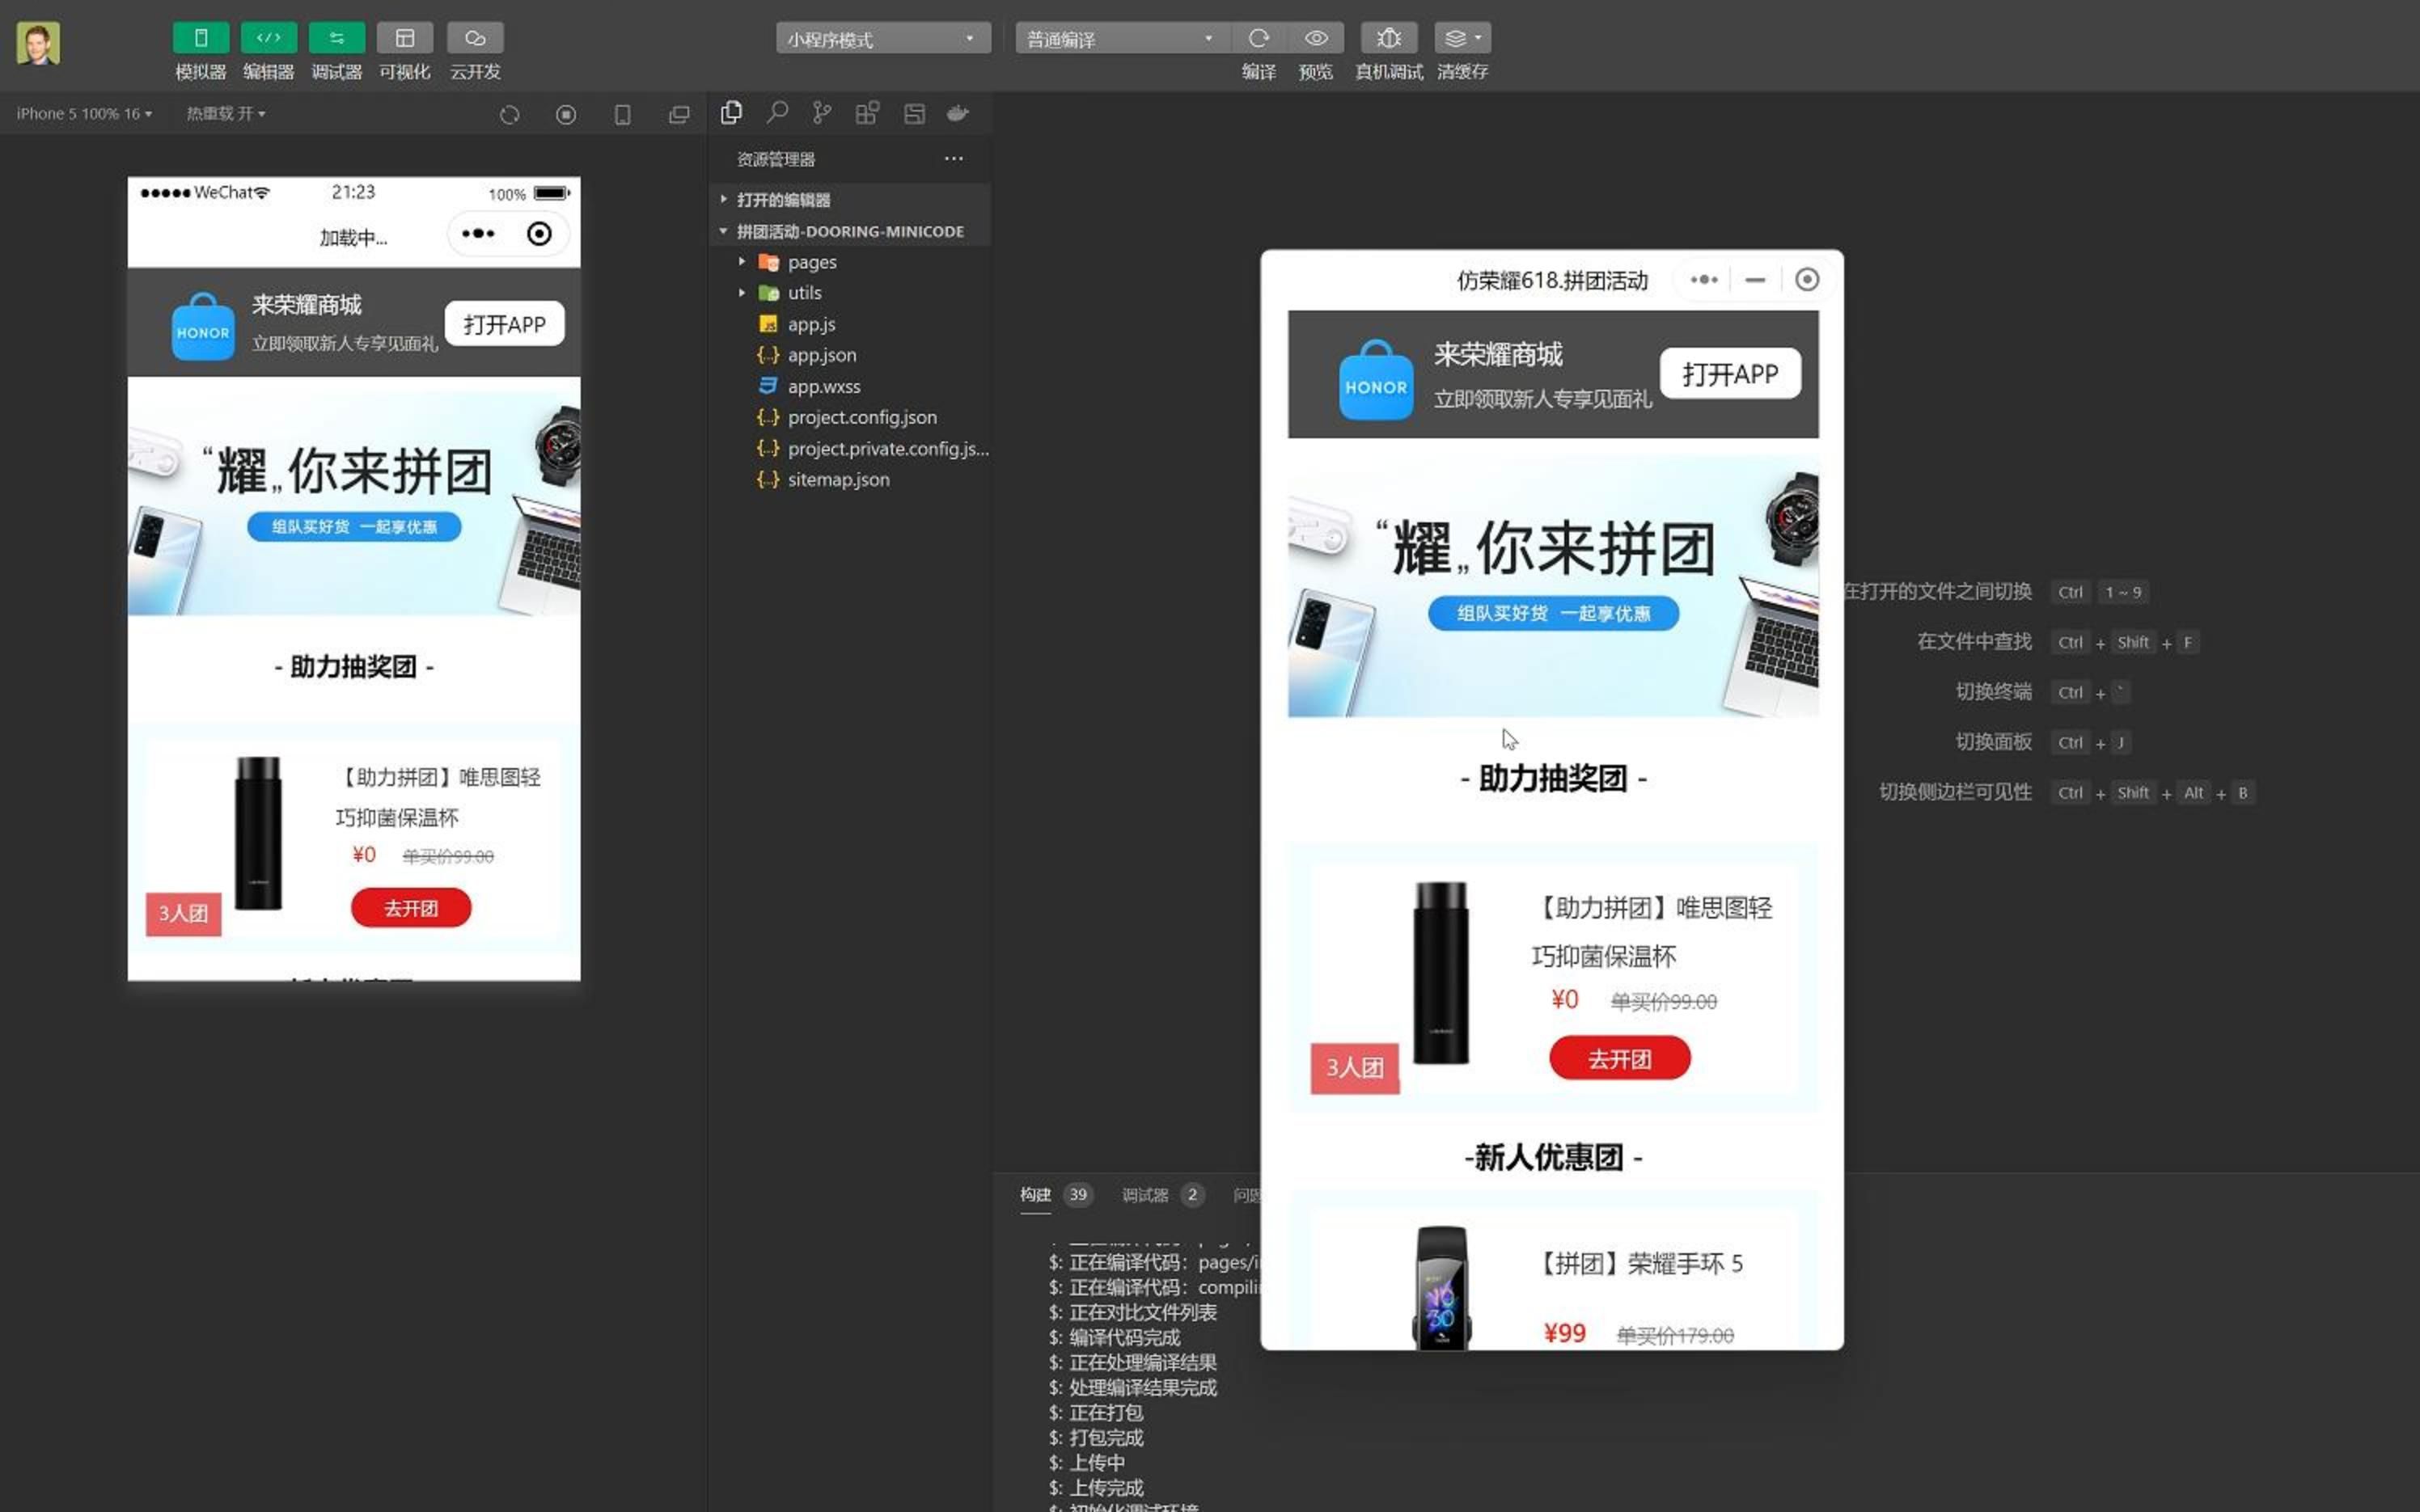Click the user avatar in top bar
The height and width of the screenshot is (1512, 2420).
(x=38, y=44)
